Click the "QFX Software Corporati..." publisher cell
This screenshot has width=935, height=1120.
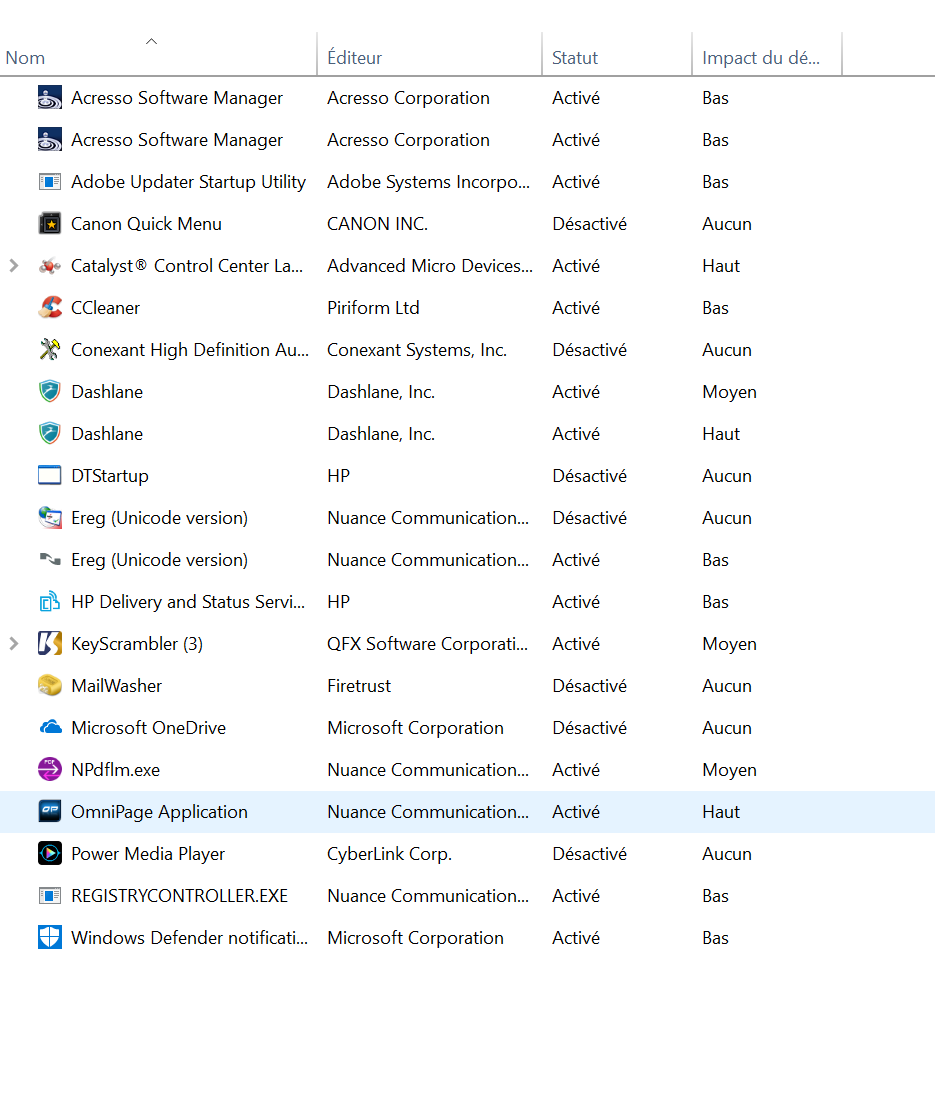click(427, 644)
